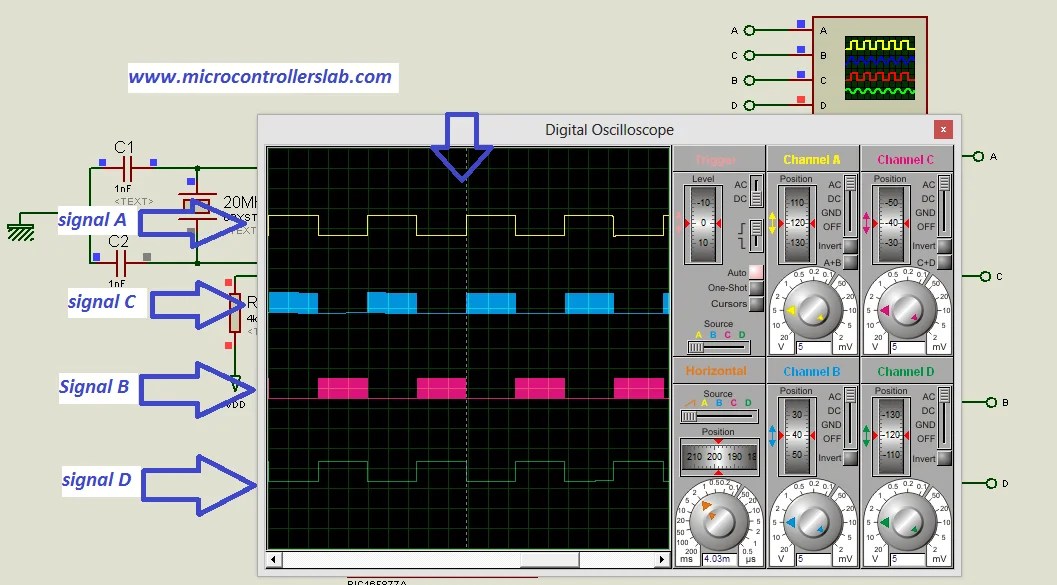
Task: Click the yellow Channel A position arrow icon
Action: tap(773, 223)
